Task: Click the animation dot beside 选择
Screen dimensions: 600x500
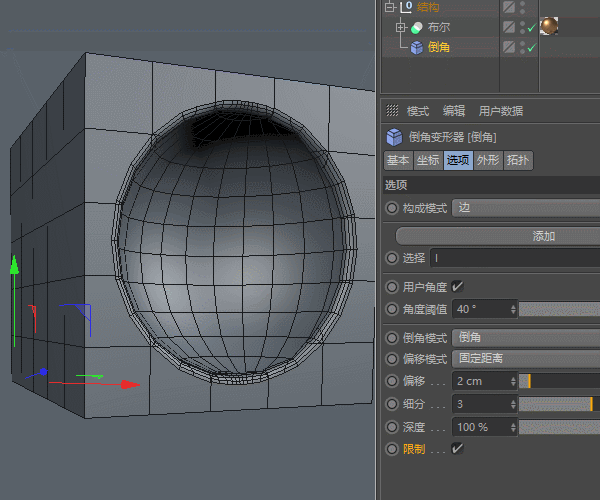Action: (392, 258)
